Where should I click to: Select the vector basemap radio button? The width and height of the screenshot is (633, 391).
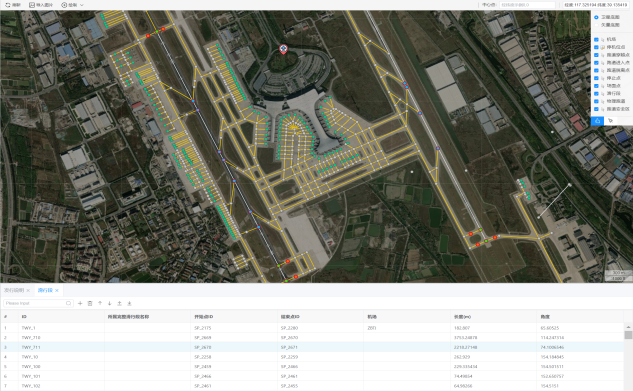click(x=596, y=25)
